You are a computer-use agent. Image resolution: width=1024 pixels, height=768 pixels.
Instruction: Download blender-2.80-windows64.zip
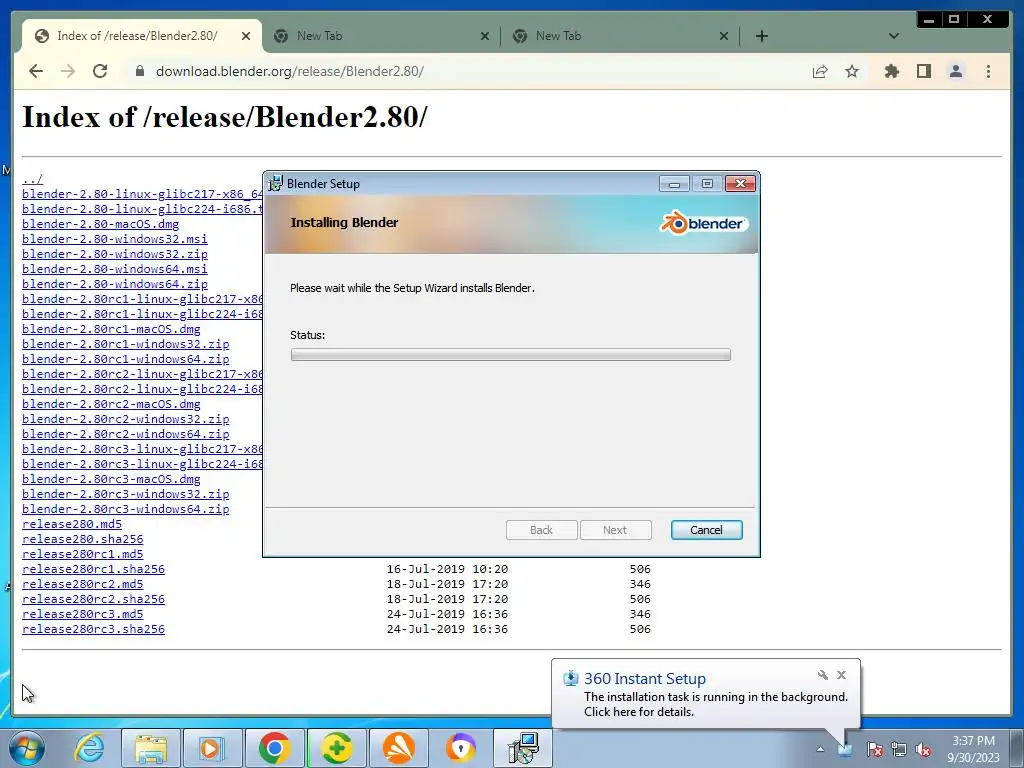115,284
